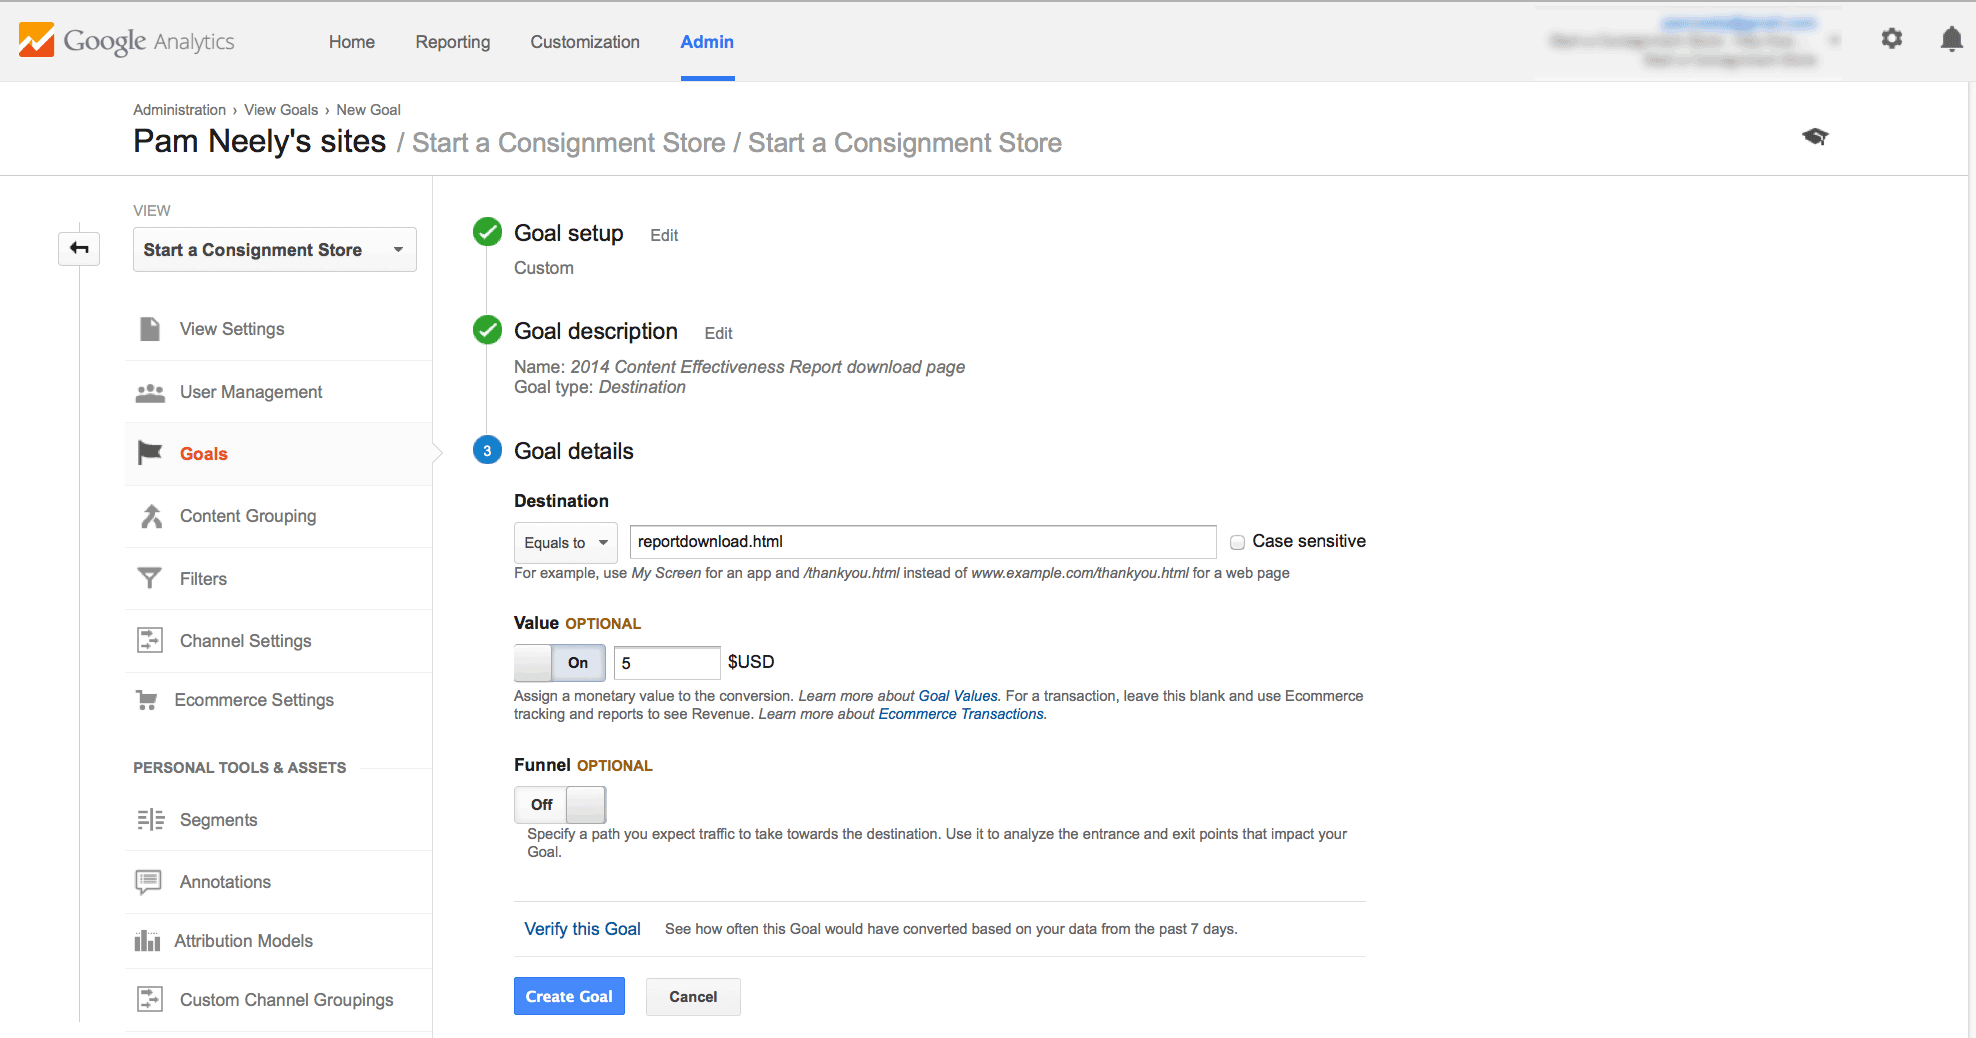Viewport: 1976px width, 1038px height.
Task: Click the Create Goal button
Action: [x=569, y=996]
